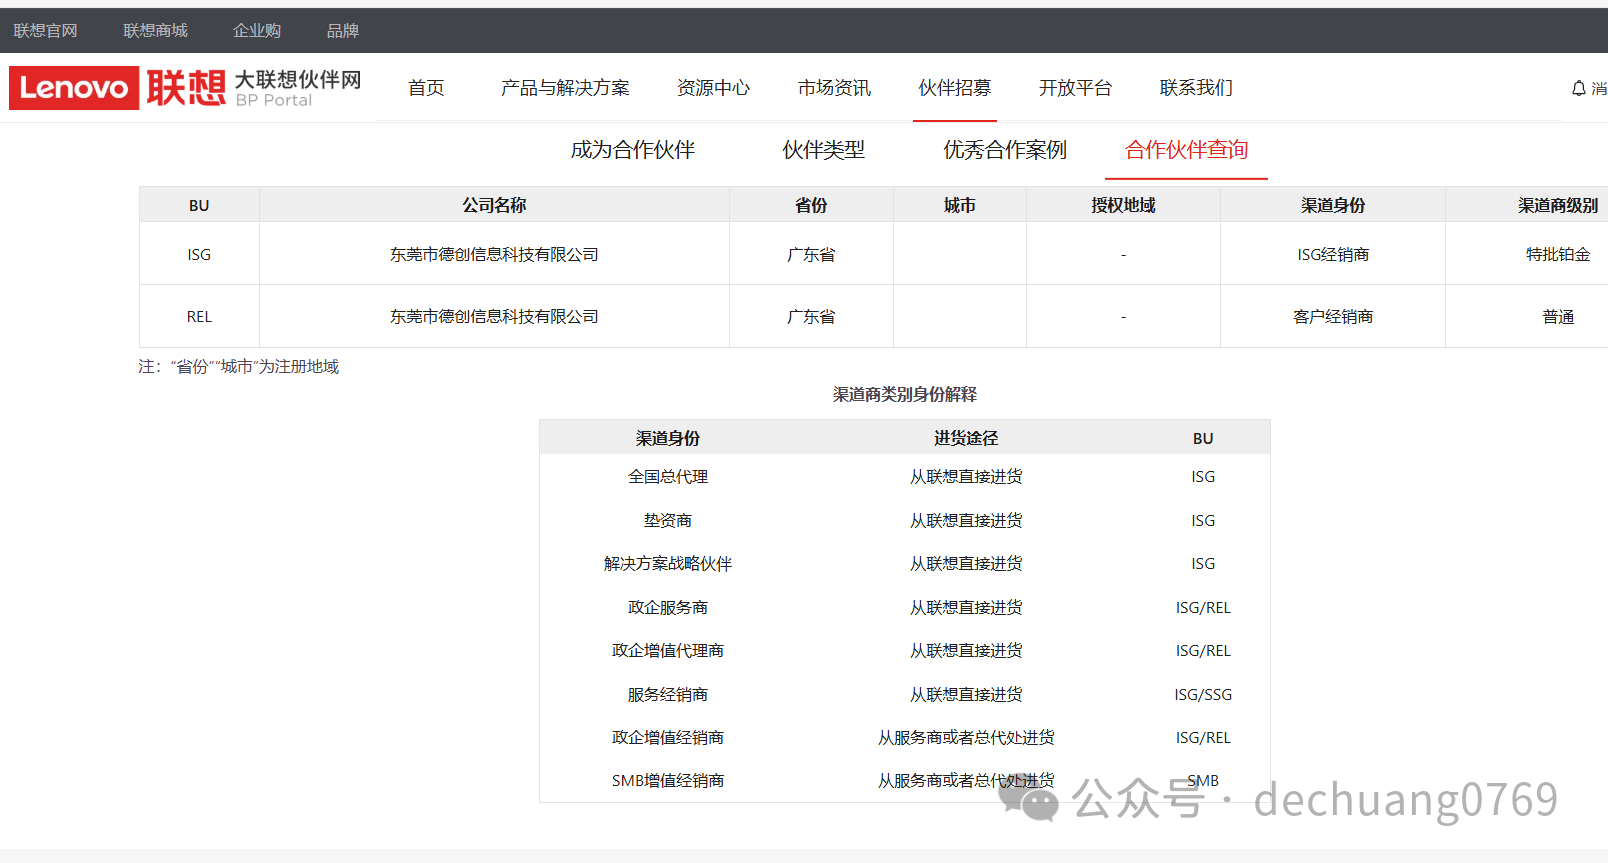This screenshot has height=863, width=1608.
Task: Click the 公司名称 column header
Action: 494,205
